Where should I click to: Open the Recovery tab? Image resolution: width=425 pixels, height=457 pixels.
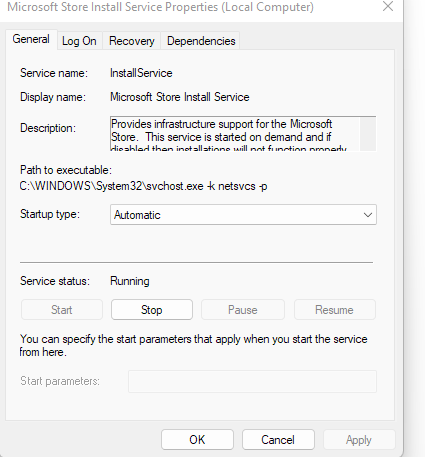[132, 41]
